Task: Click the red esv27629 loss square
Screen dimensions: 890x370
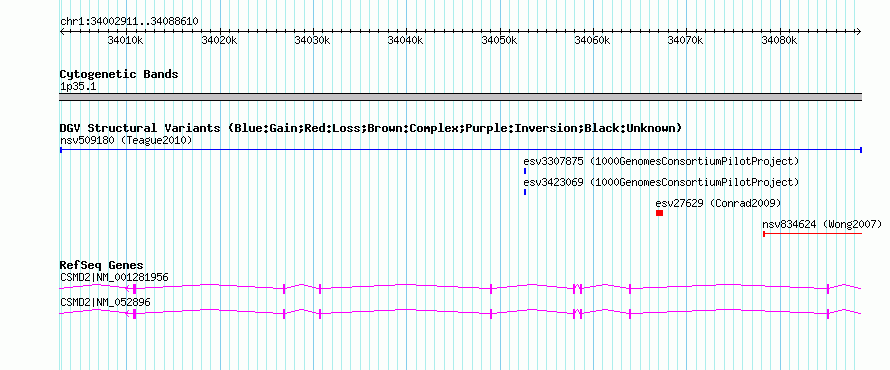Action: tap(660, 213)
